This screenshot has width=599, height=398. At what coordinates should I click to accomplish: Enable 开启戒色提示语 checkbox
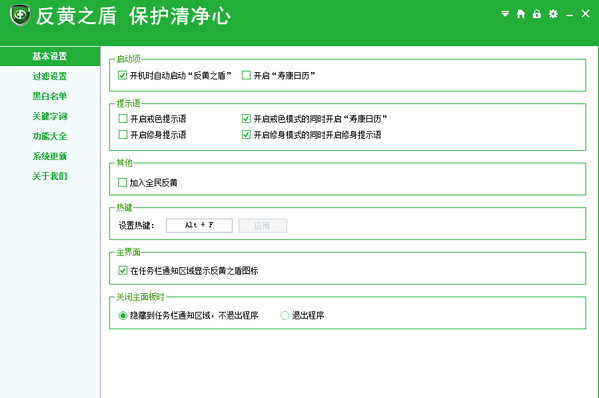click(123, 118)
